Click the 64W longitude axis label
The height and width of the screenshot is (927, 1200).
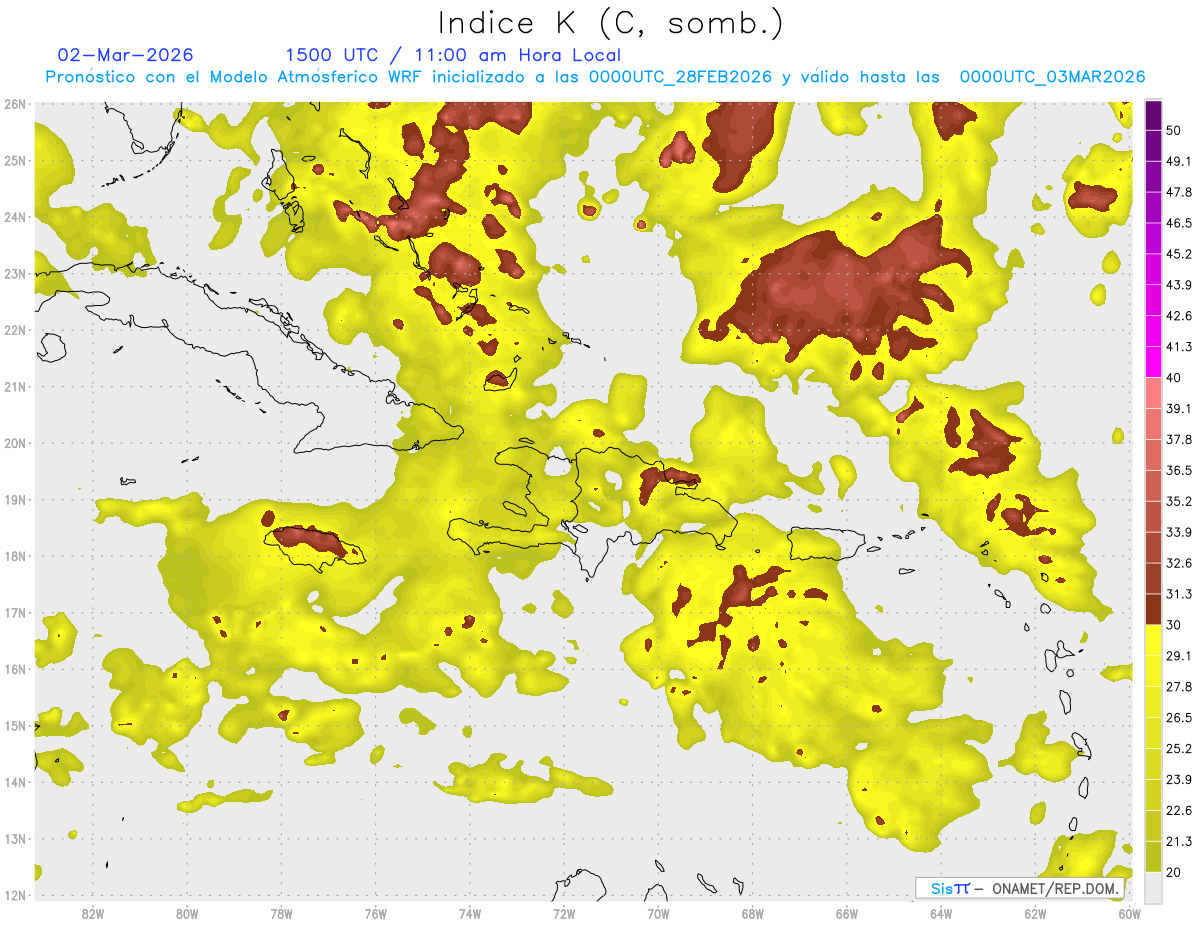(941, 913)
